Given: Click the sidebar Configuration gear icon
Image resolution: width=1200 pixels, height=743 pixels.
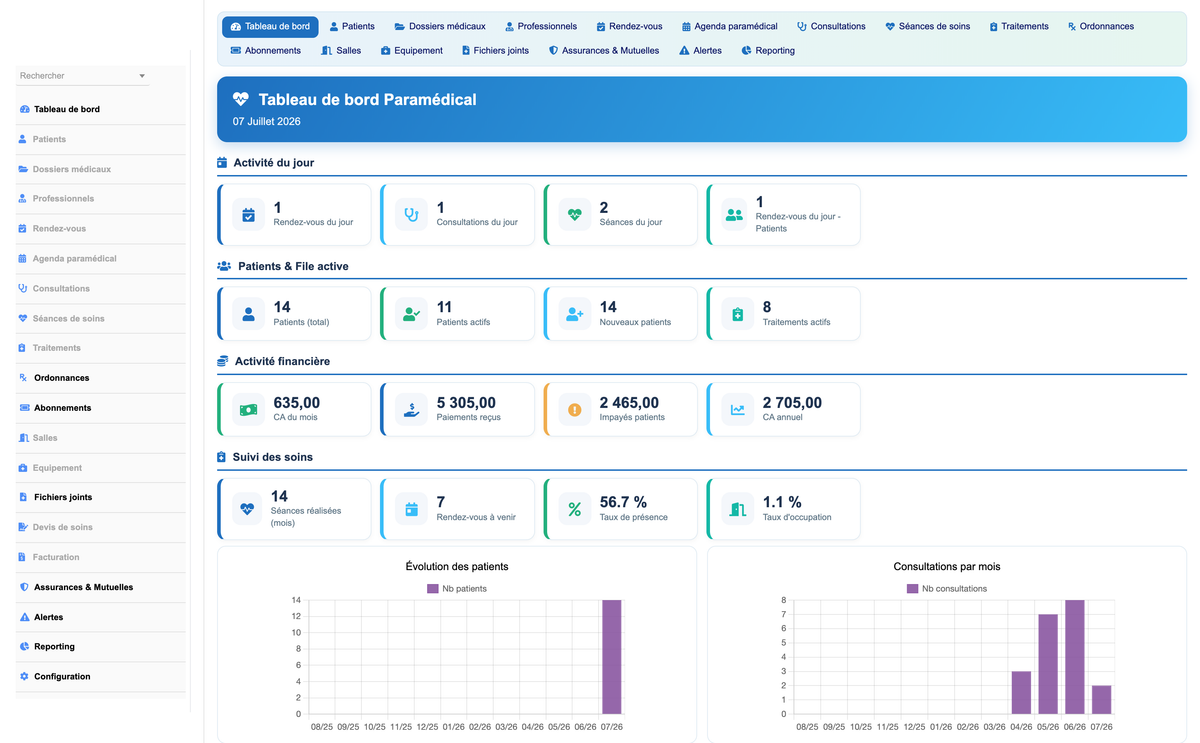Looking at the screenshot, I should coord(24,677).
